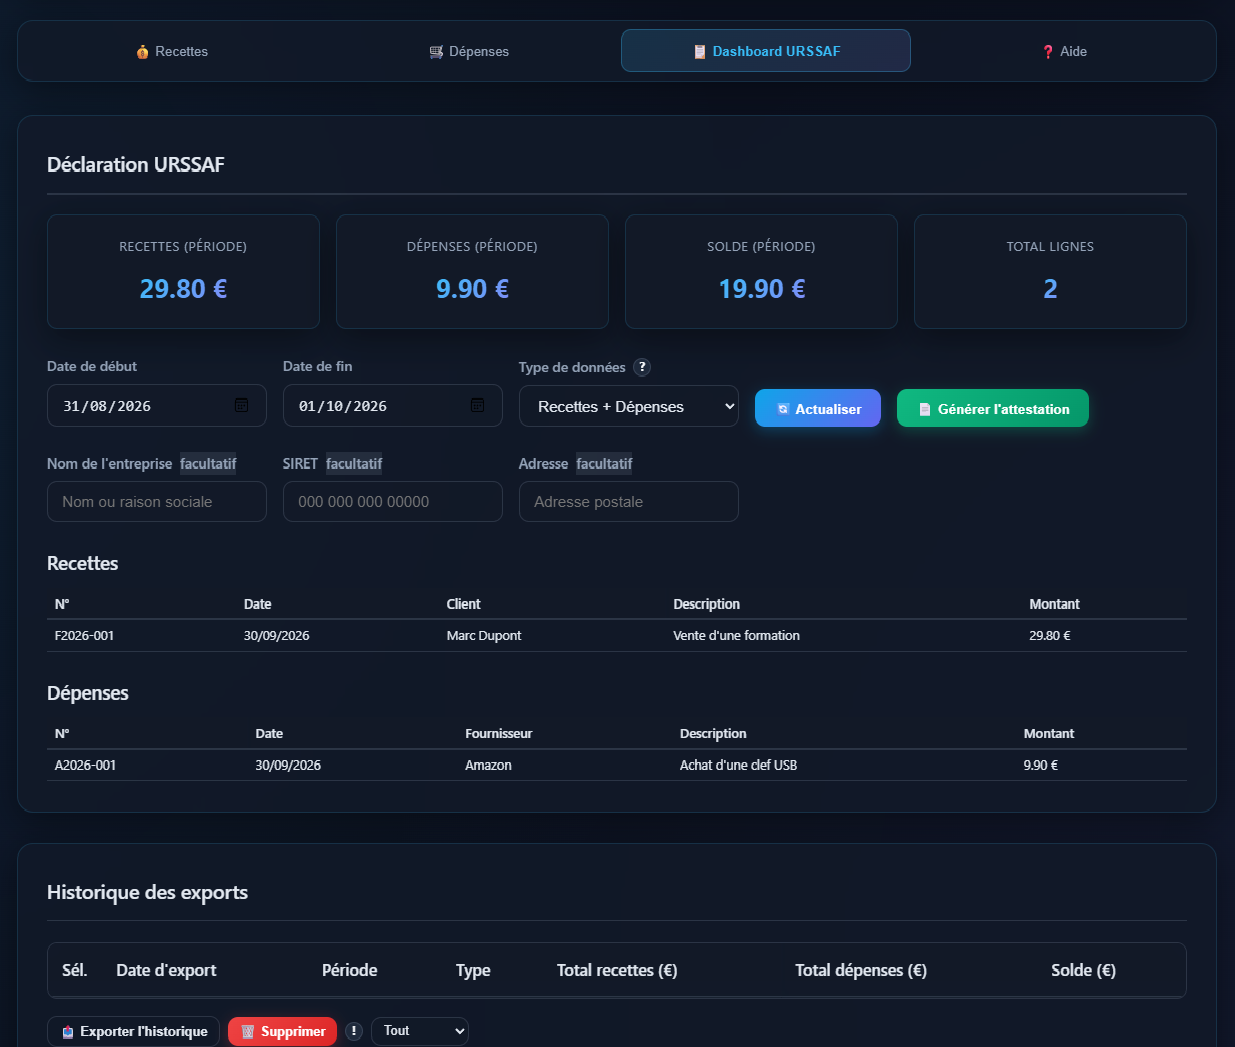This screenshot has width=1235, height=1047.
Task: Click the exclamation info icon beside Supprimer
Action: 354,1031
